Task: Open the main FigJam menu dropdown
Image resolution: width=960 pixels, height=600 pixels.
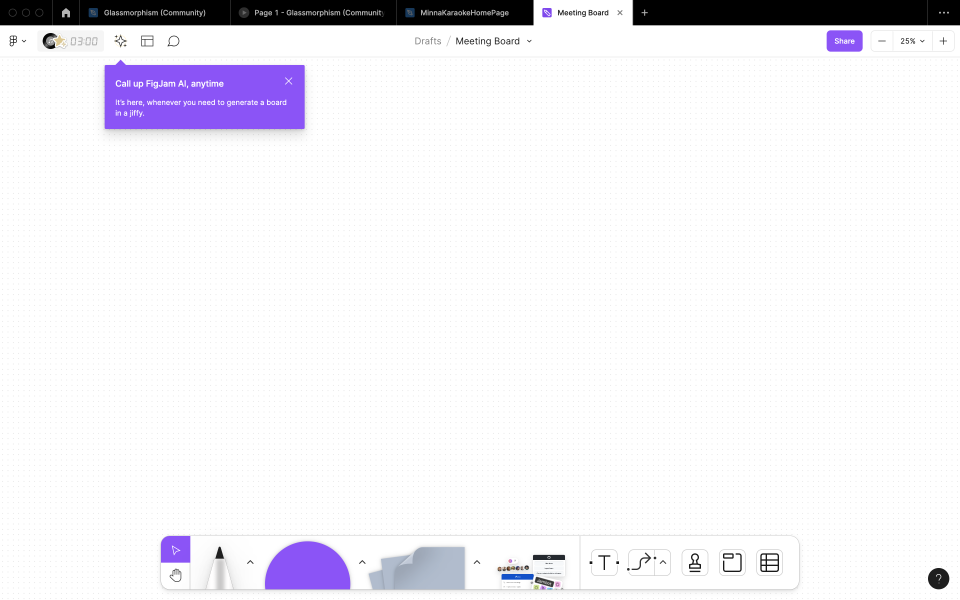Action: click(14, 41)
